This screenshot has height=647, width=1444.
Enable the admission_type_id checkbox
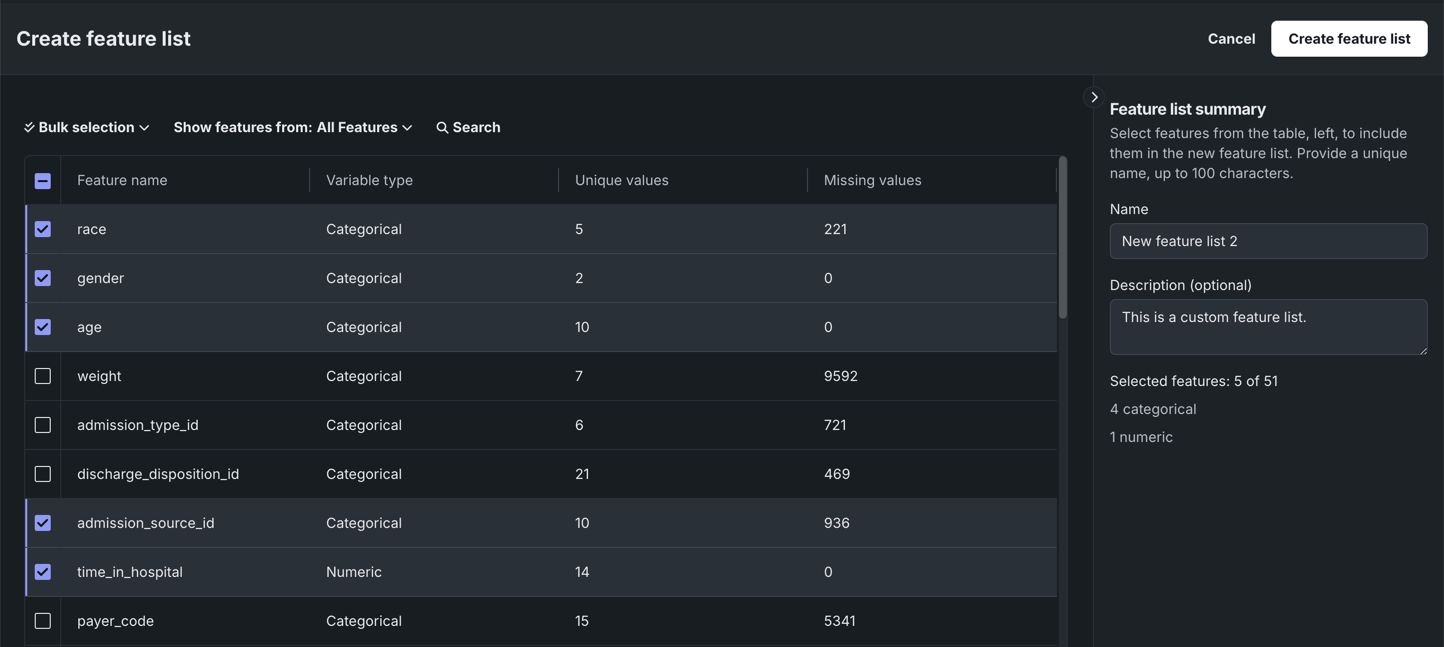point(43,425)
